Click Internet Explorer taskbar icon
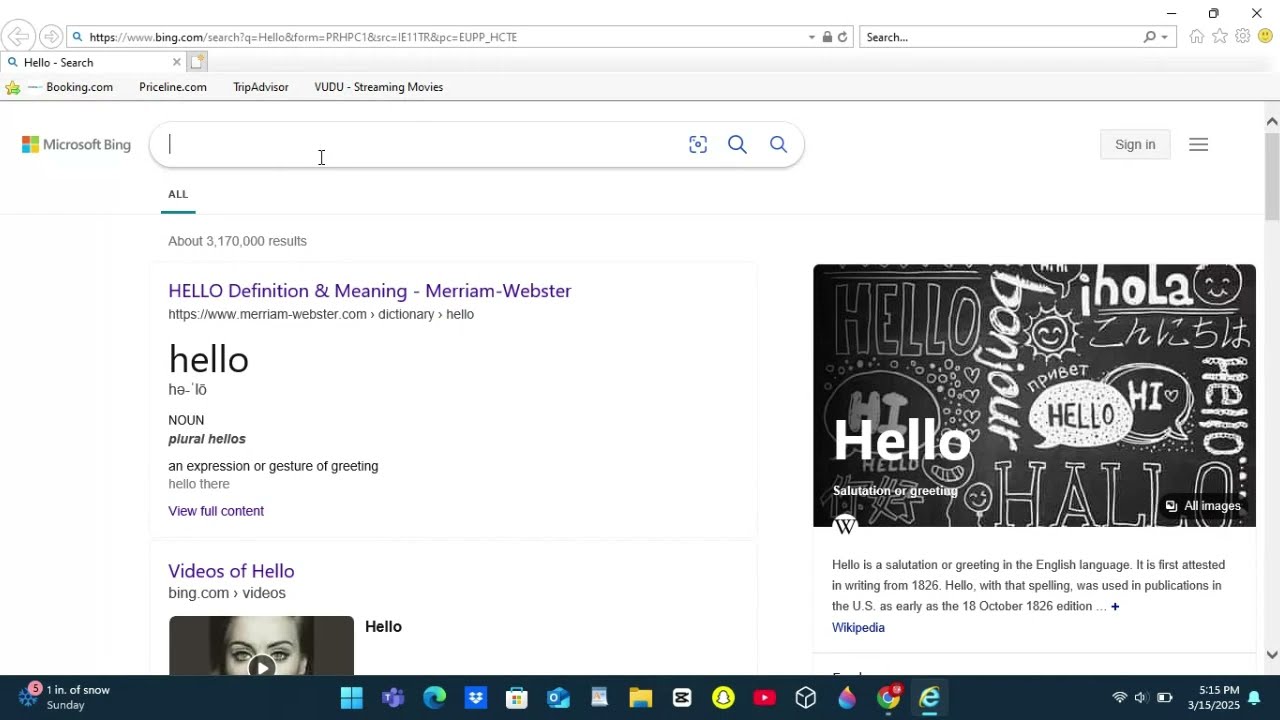Screen dimensions: 1280x720 (x=930, y=698)
